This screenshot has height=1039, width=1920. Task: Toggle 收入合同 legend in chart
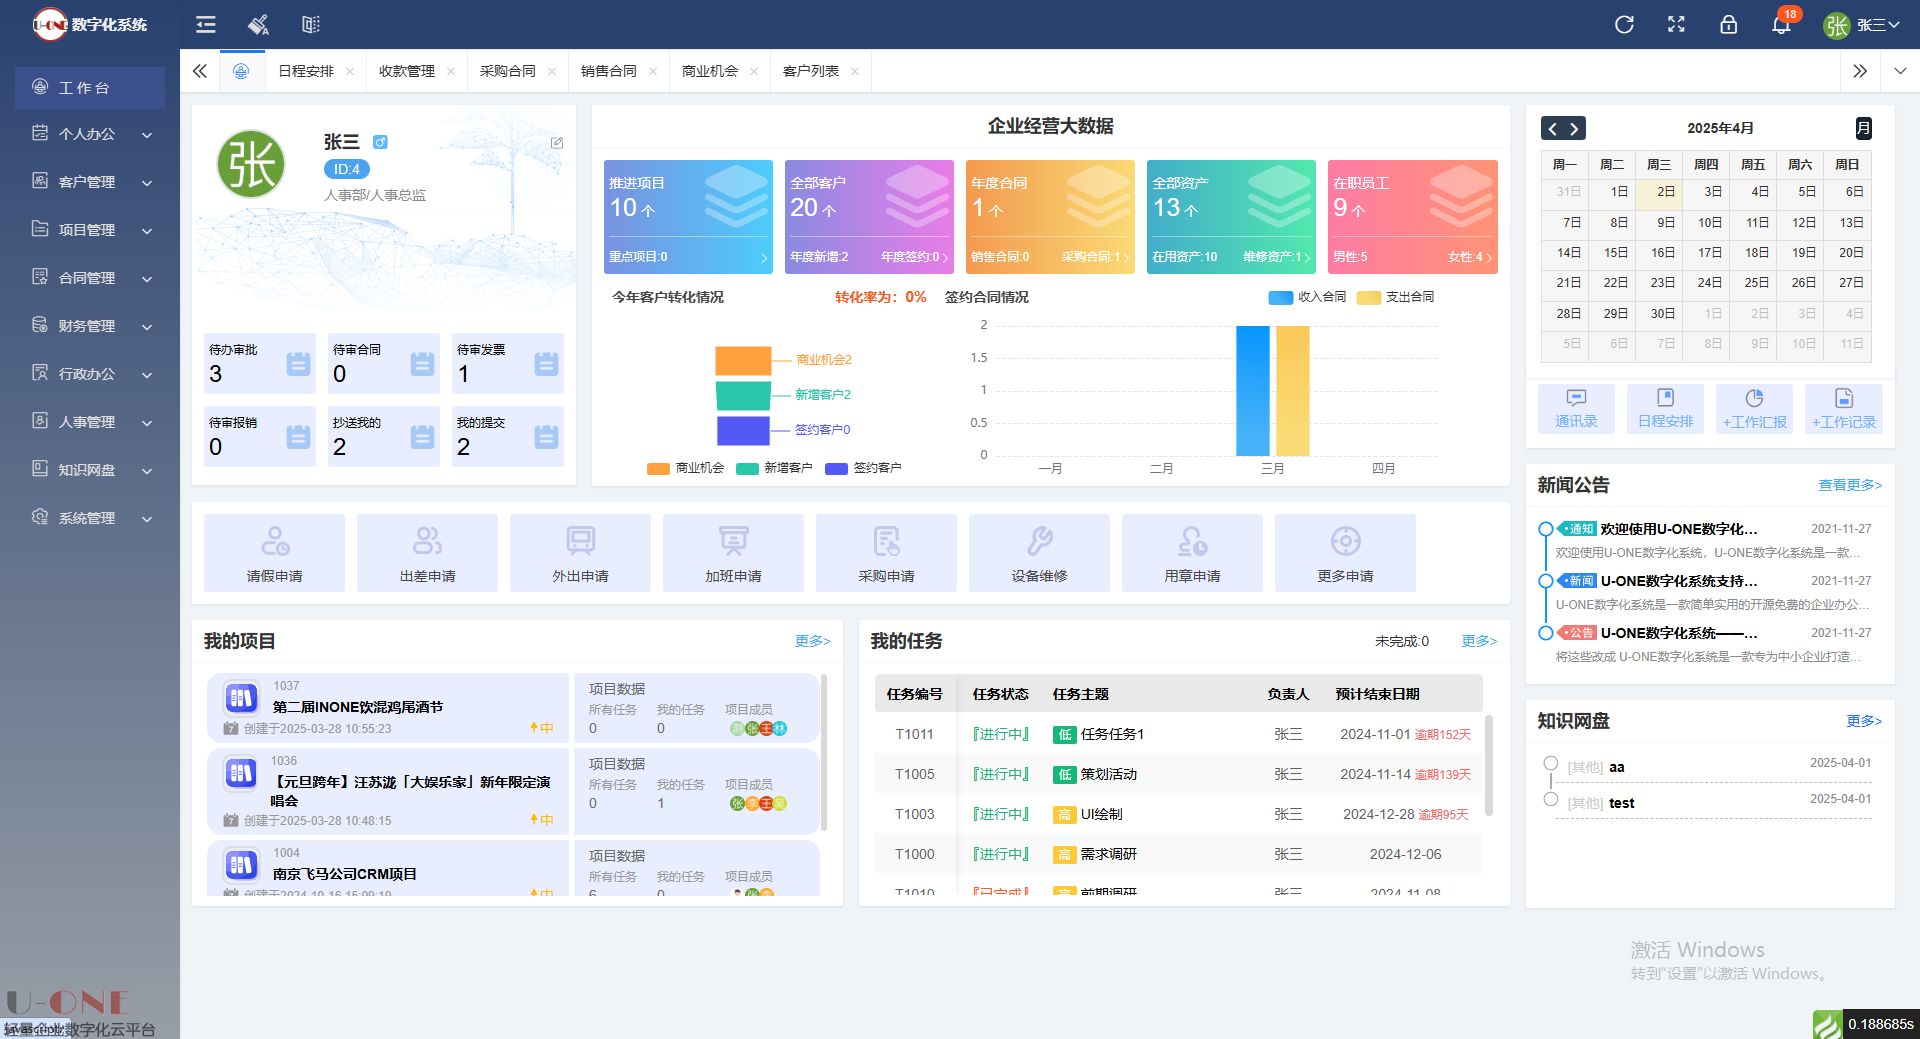[1307, 297]
